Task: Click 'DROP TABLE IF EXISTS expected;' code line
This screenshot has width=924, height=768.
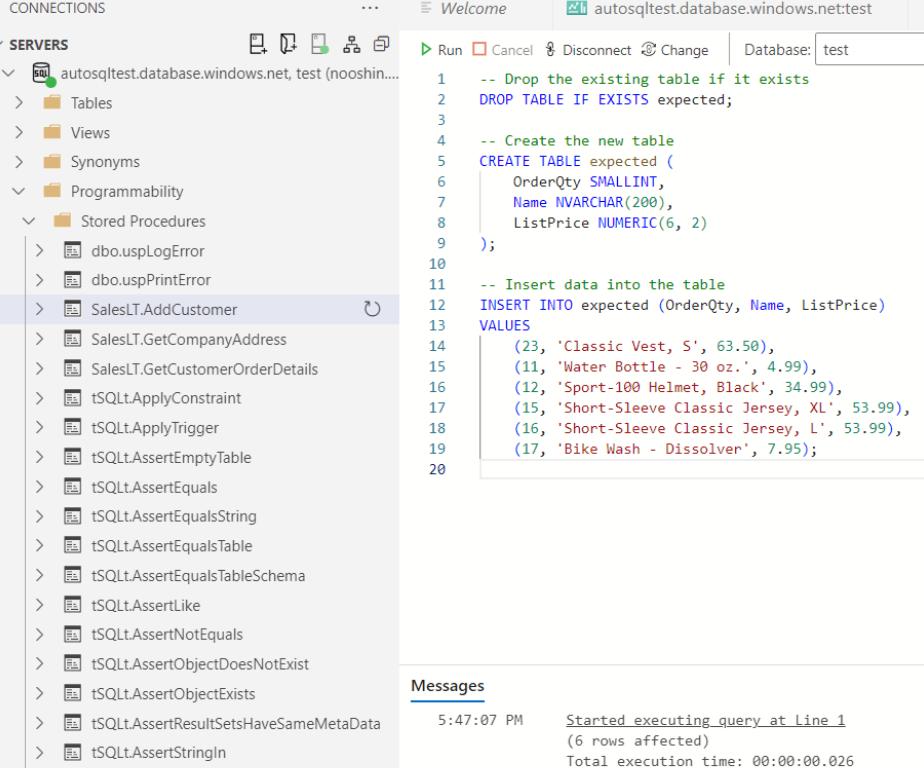Action: click(x=606, y=100)
